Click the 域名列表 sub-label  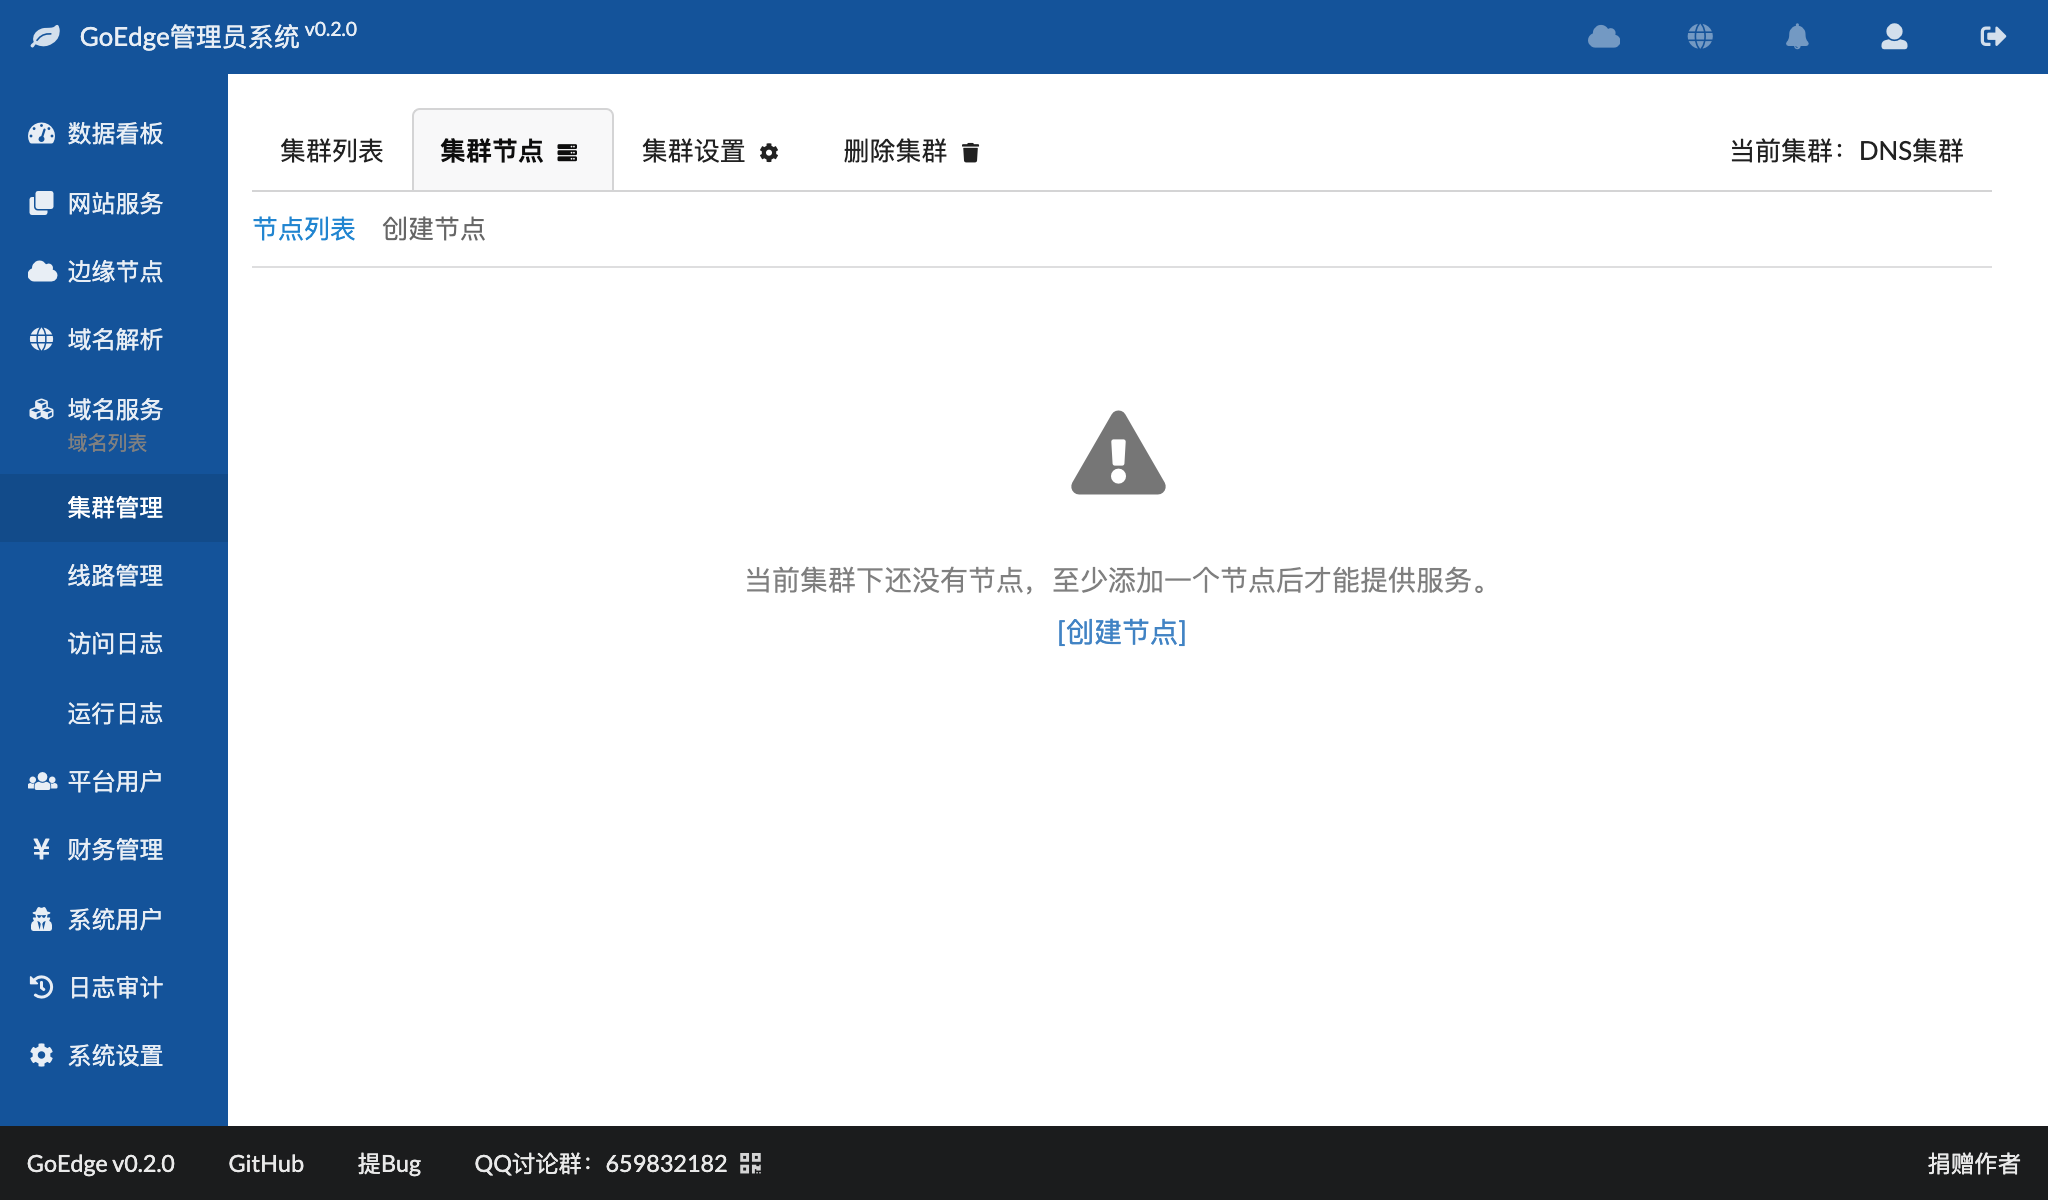107,443
